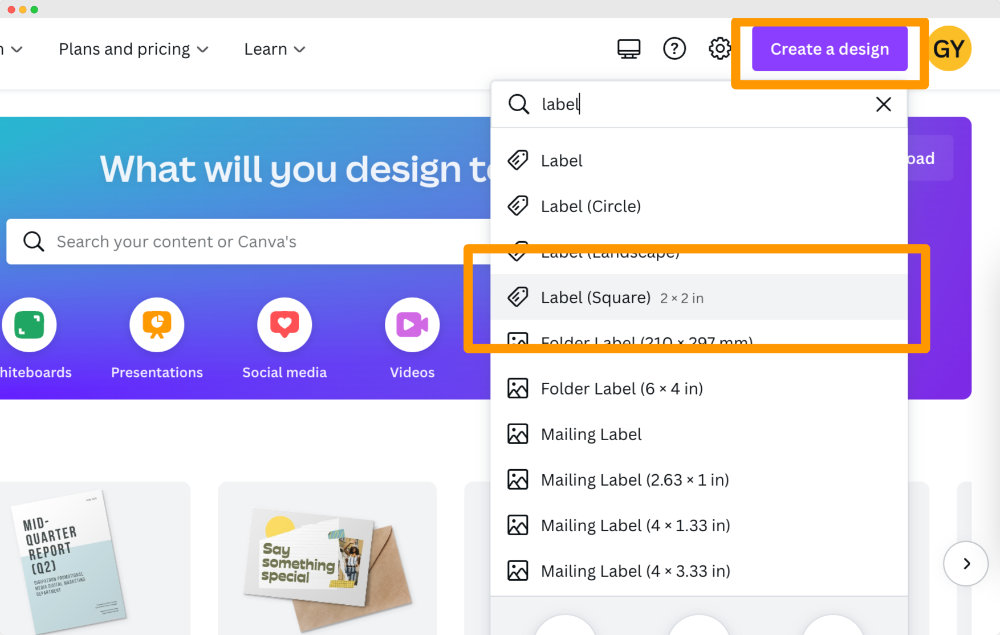
Task: Select Mailing Label (2.63 × 1 in)
Action: (699, 479)
